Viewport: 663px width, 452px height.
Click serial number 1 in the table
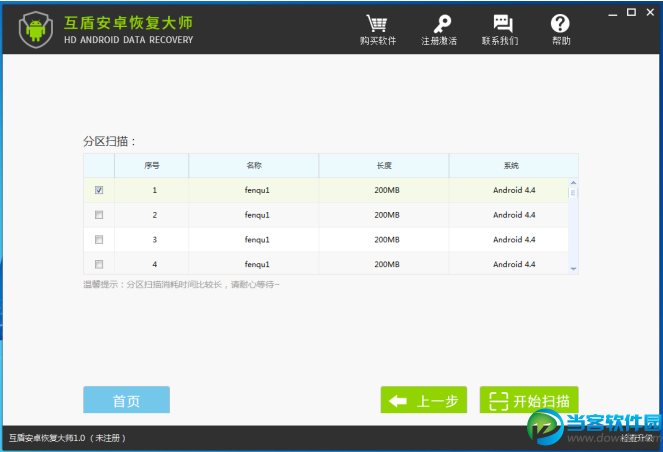155,190
